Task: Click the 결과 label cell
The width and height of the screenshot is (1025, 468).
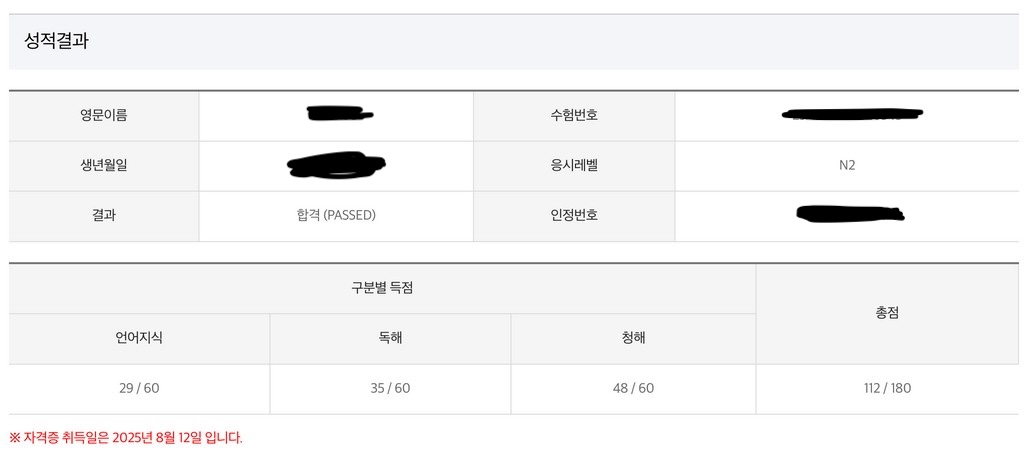Action: click(x=104, y=215)
